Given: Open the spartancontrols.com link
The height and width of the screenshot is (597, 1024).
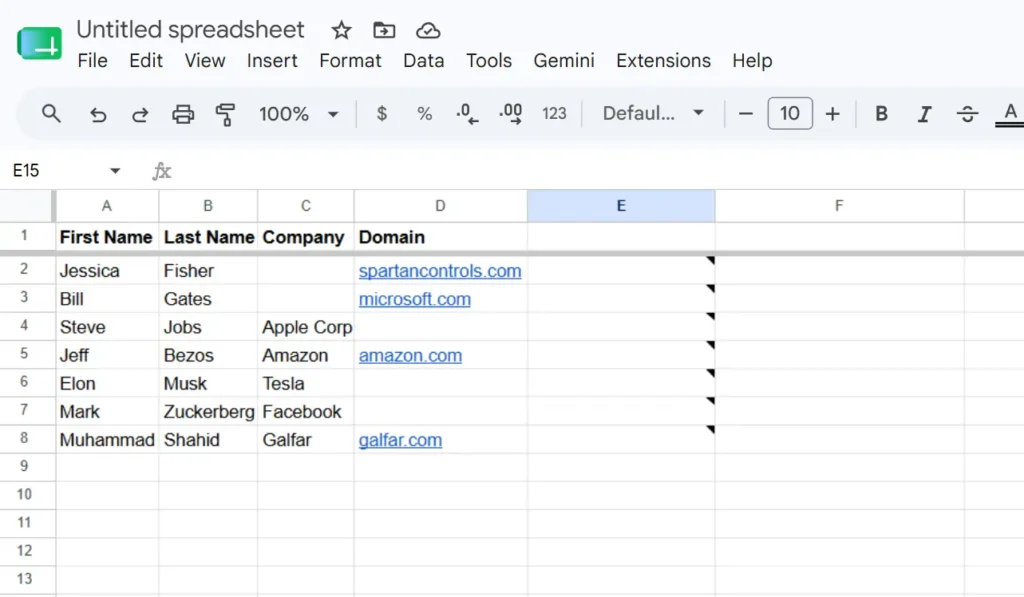Looking at the screenshot, I should pyautogui.click(x=440, y=271).
